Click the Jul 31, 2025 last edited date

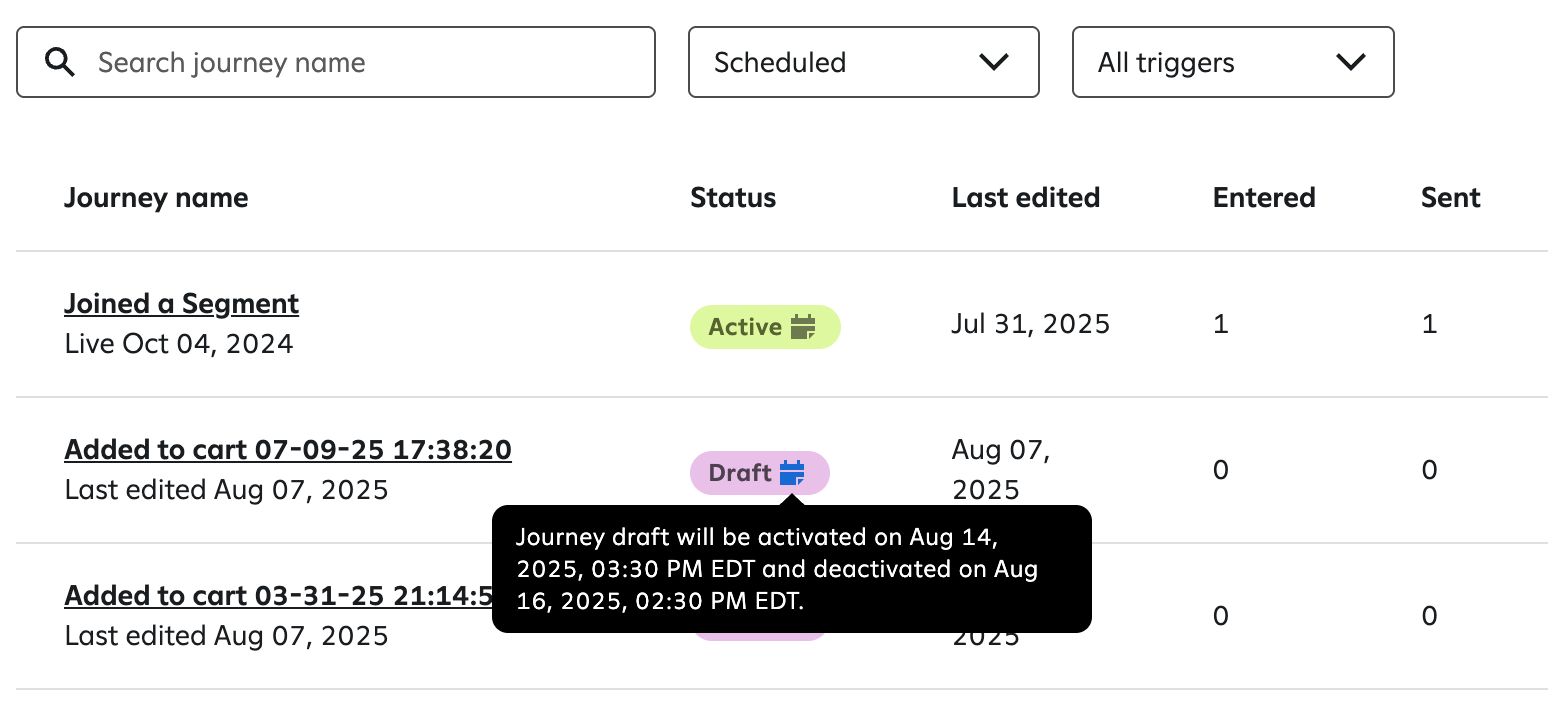(x=1030, y=324)
